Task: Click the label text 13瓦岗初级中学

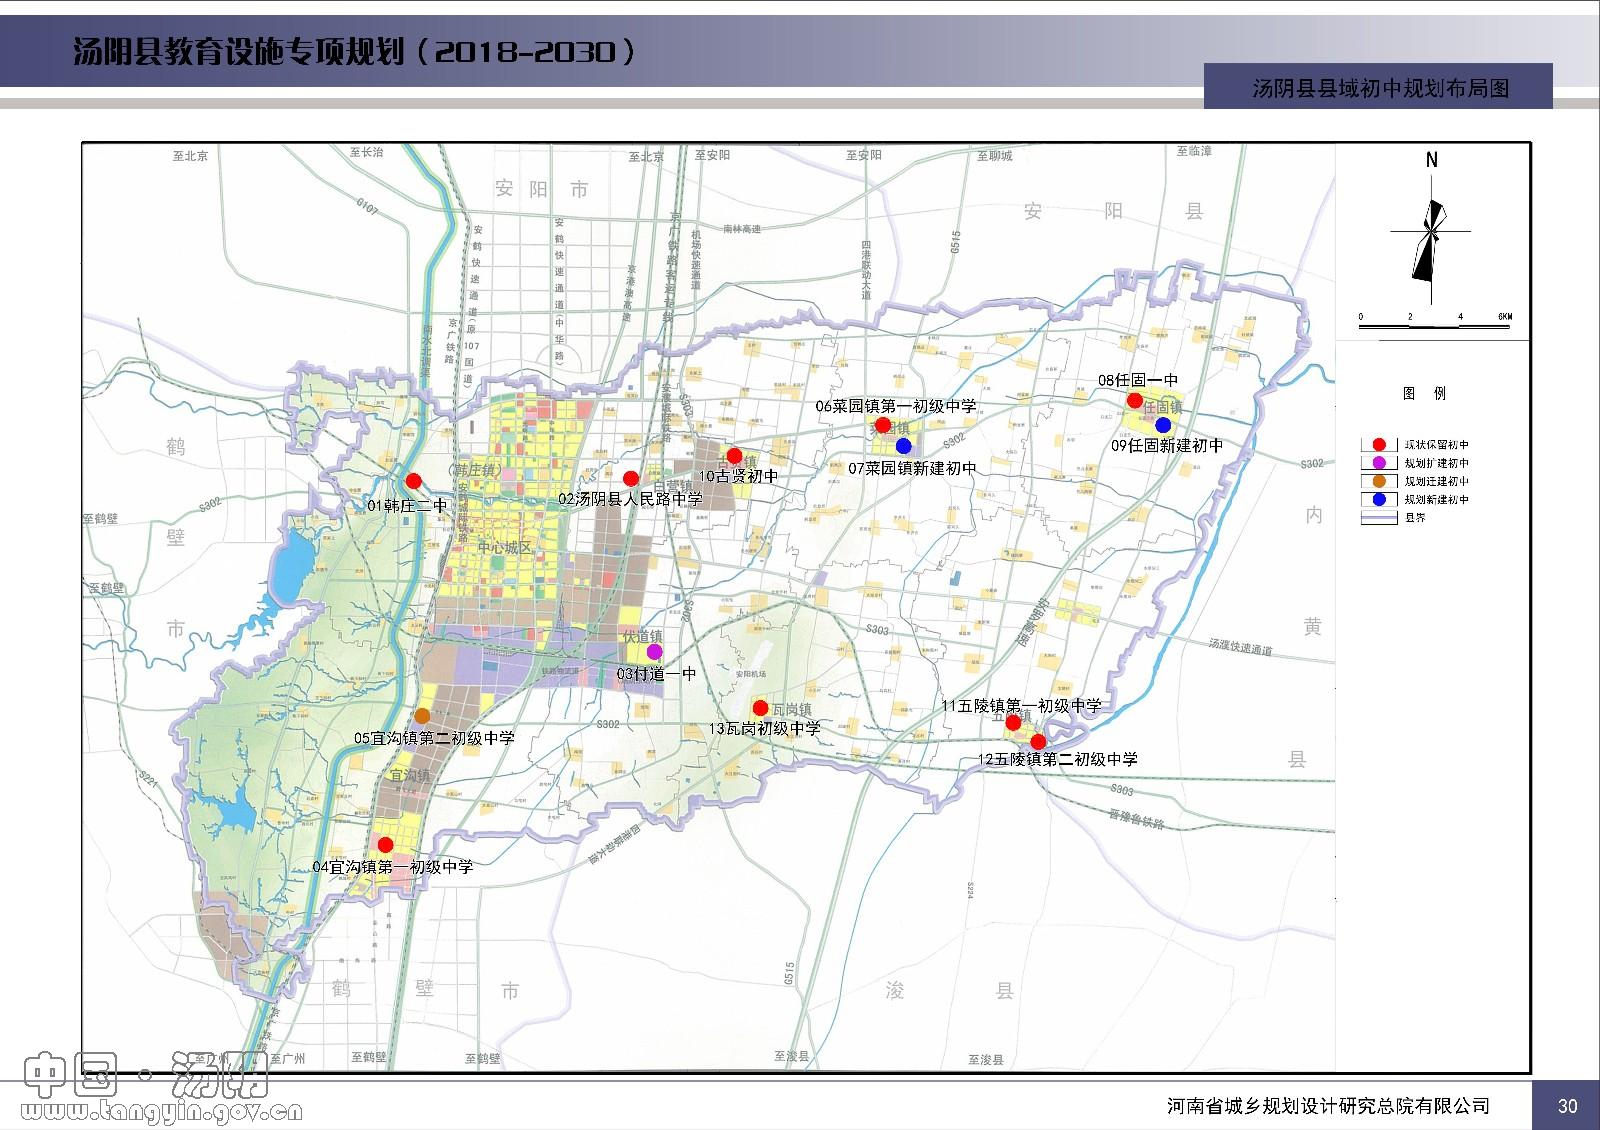Action: click(x=764, y=729)
